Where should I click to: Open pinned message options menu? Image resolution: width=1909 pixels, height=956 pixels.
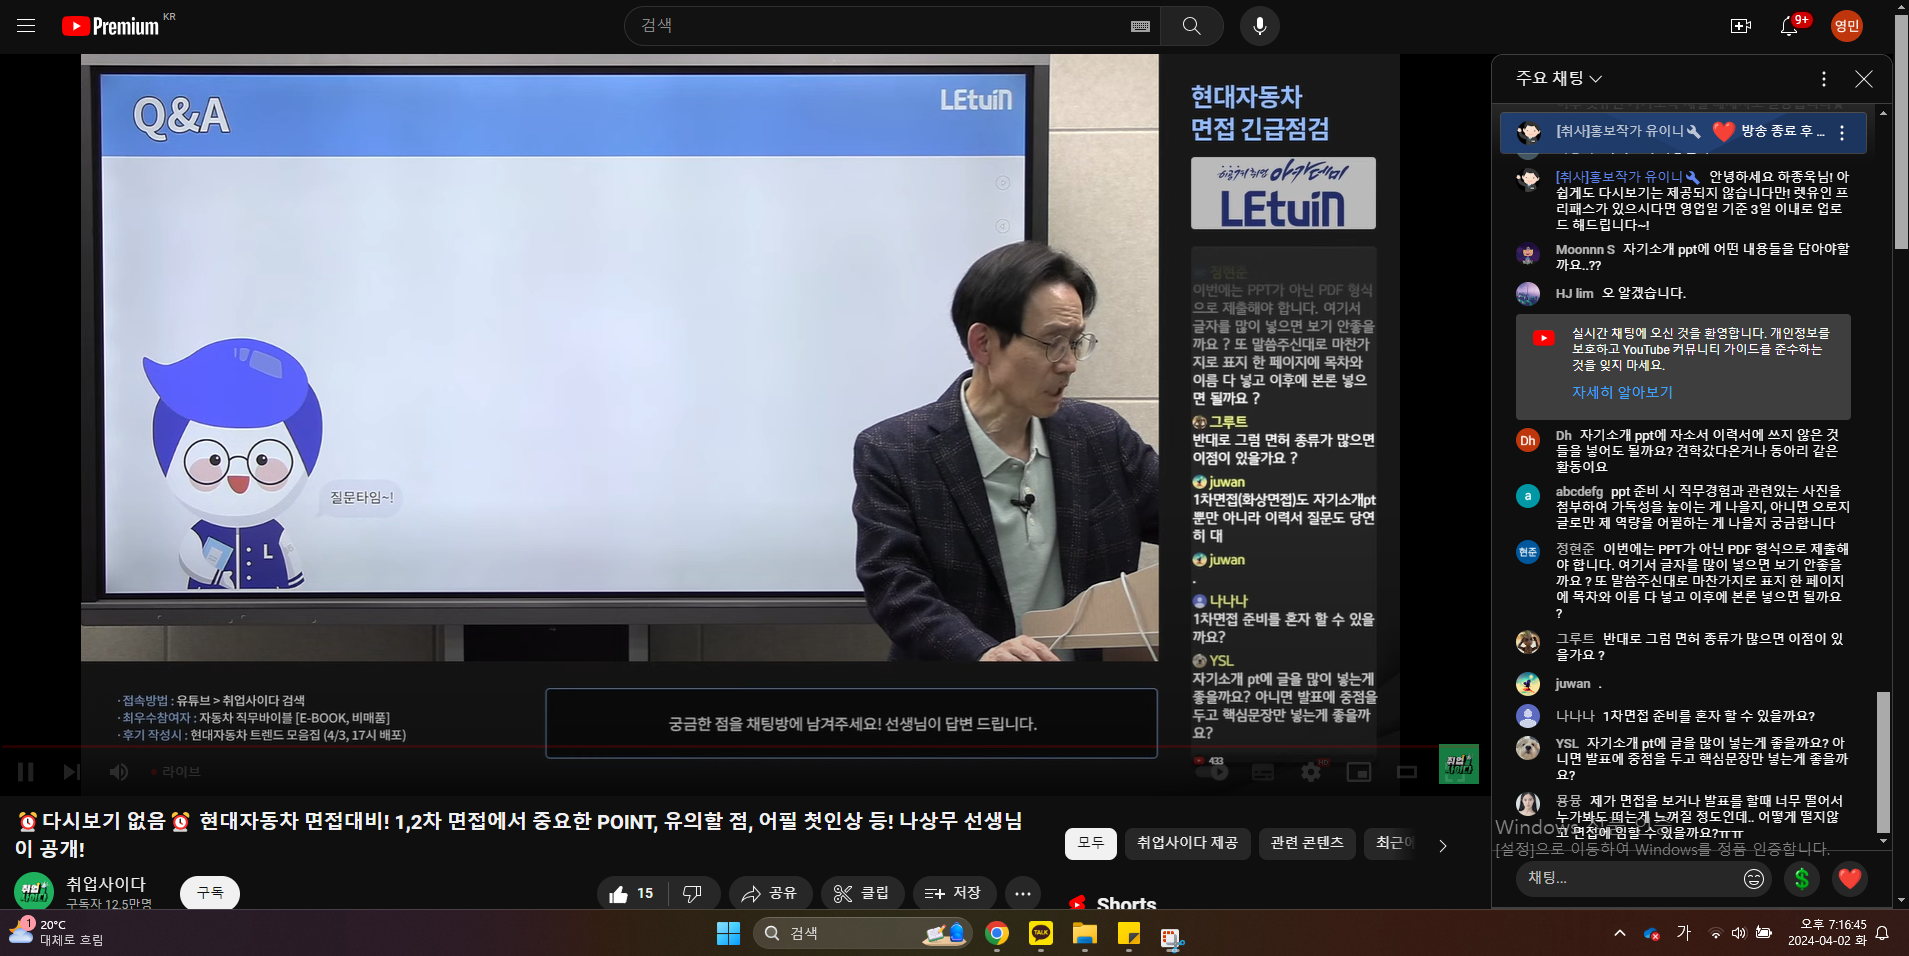tap(1842, 132)
